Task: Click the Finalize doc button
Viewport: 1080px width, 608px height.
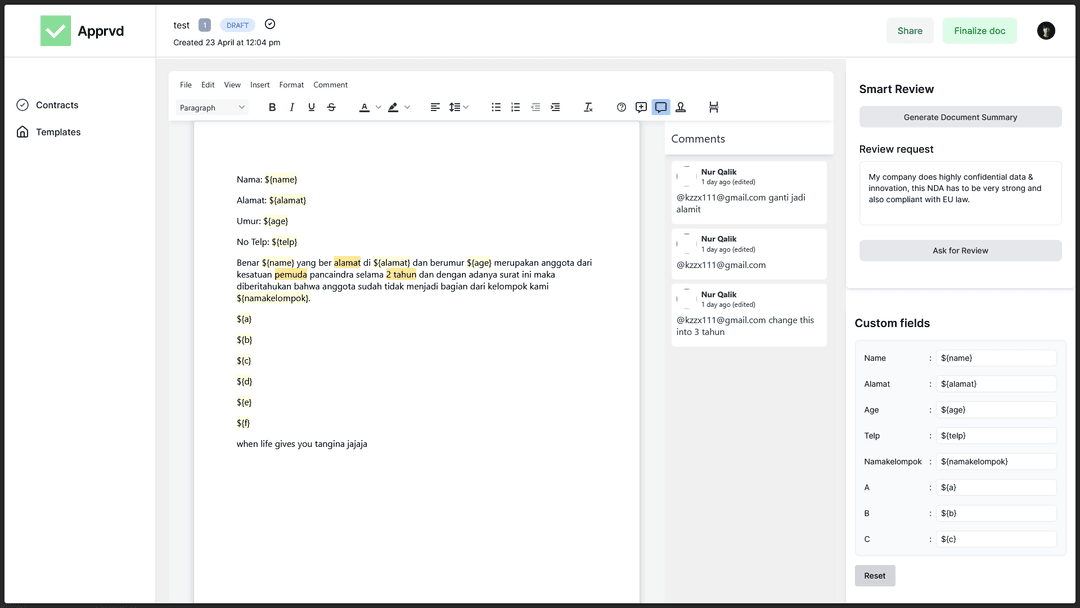Action: point(979,31)
